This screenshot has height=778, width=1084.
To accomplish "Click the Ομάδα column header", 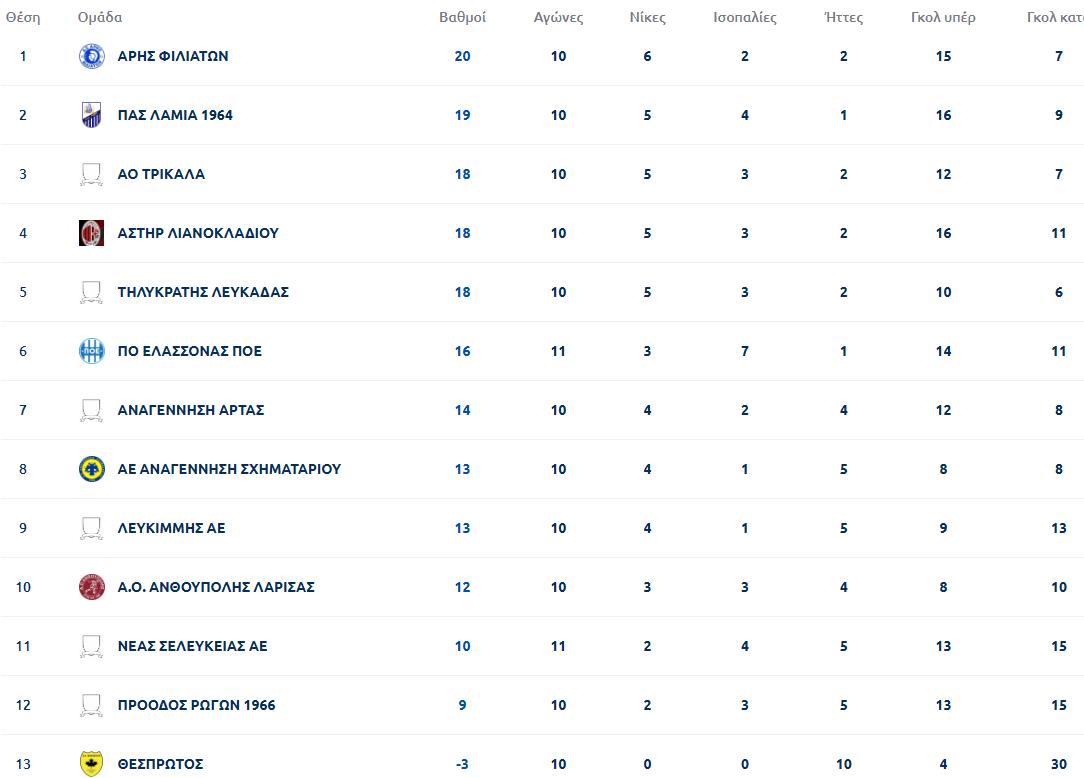I will 100,18.
